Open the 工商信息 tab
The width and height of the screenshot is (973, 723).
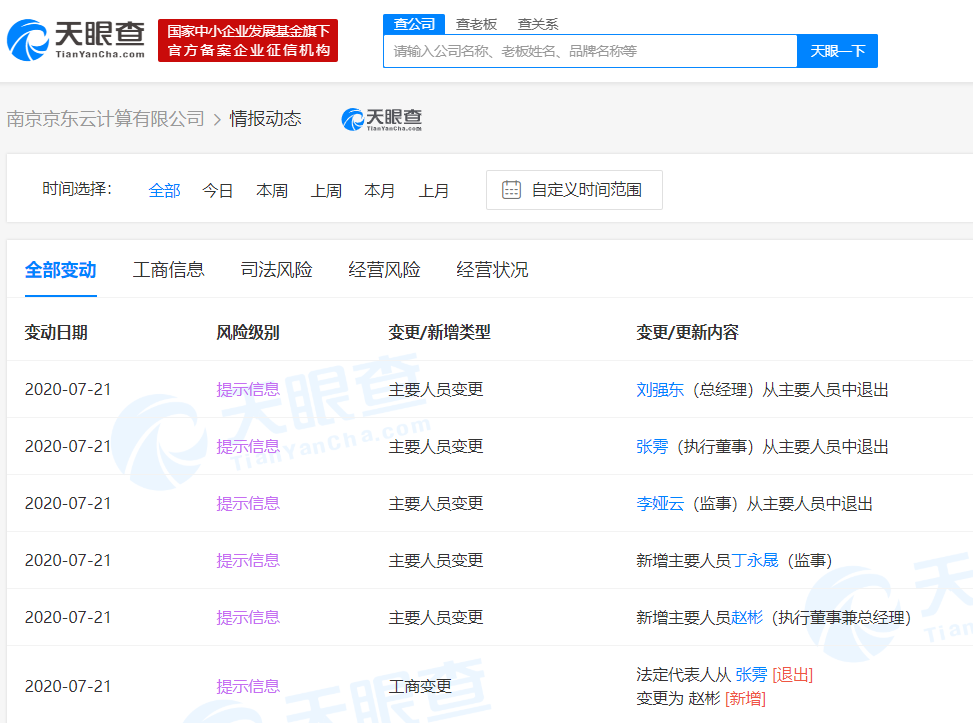point(169,270)
